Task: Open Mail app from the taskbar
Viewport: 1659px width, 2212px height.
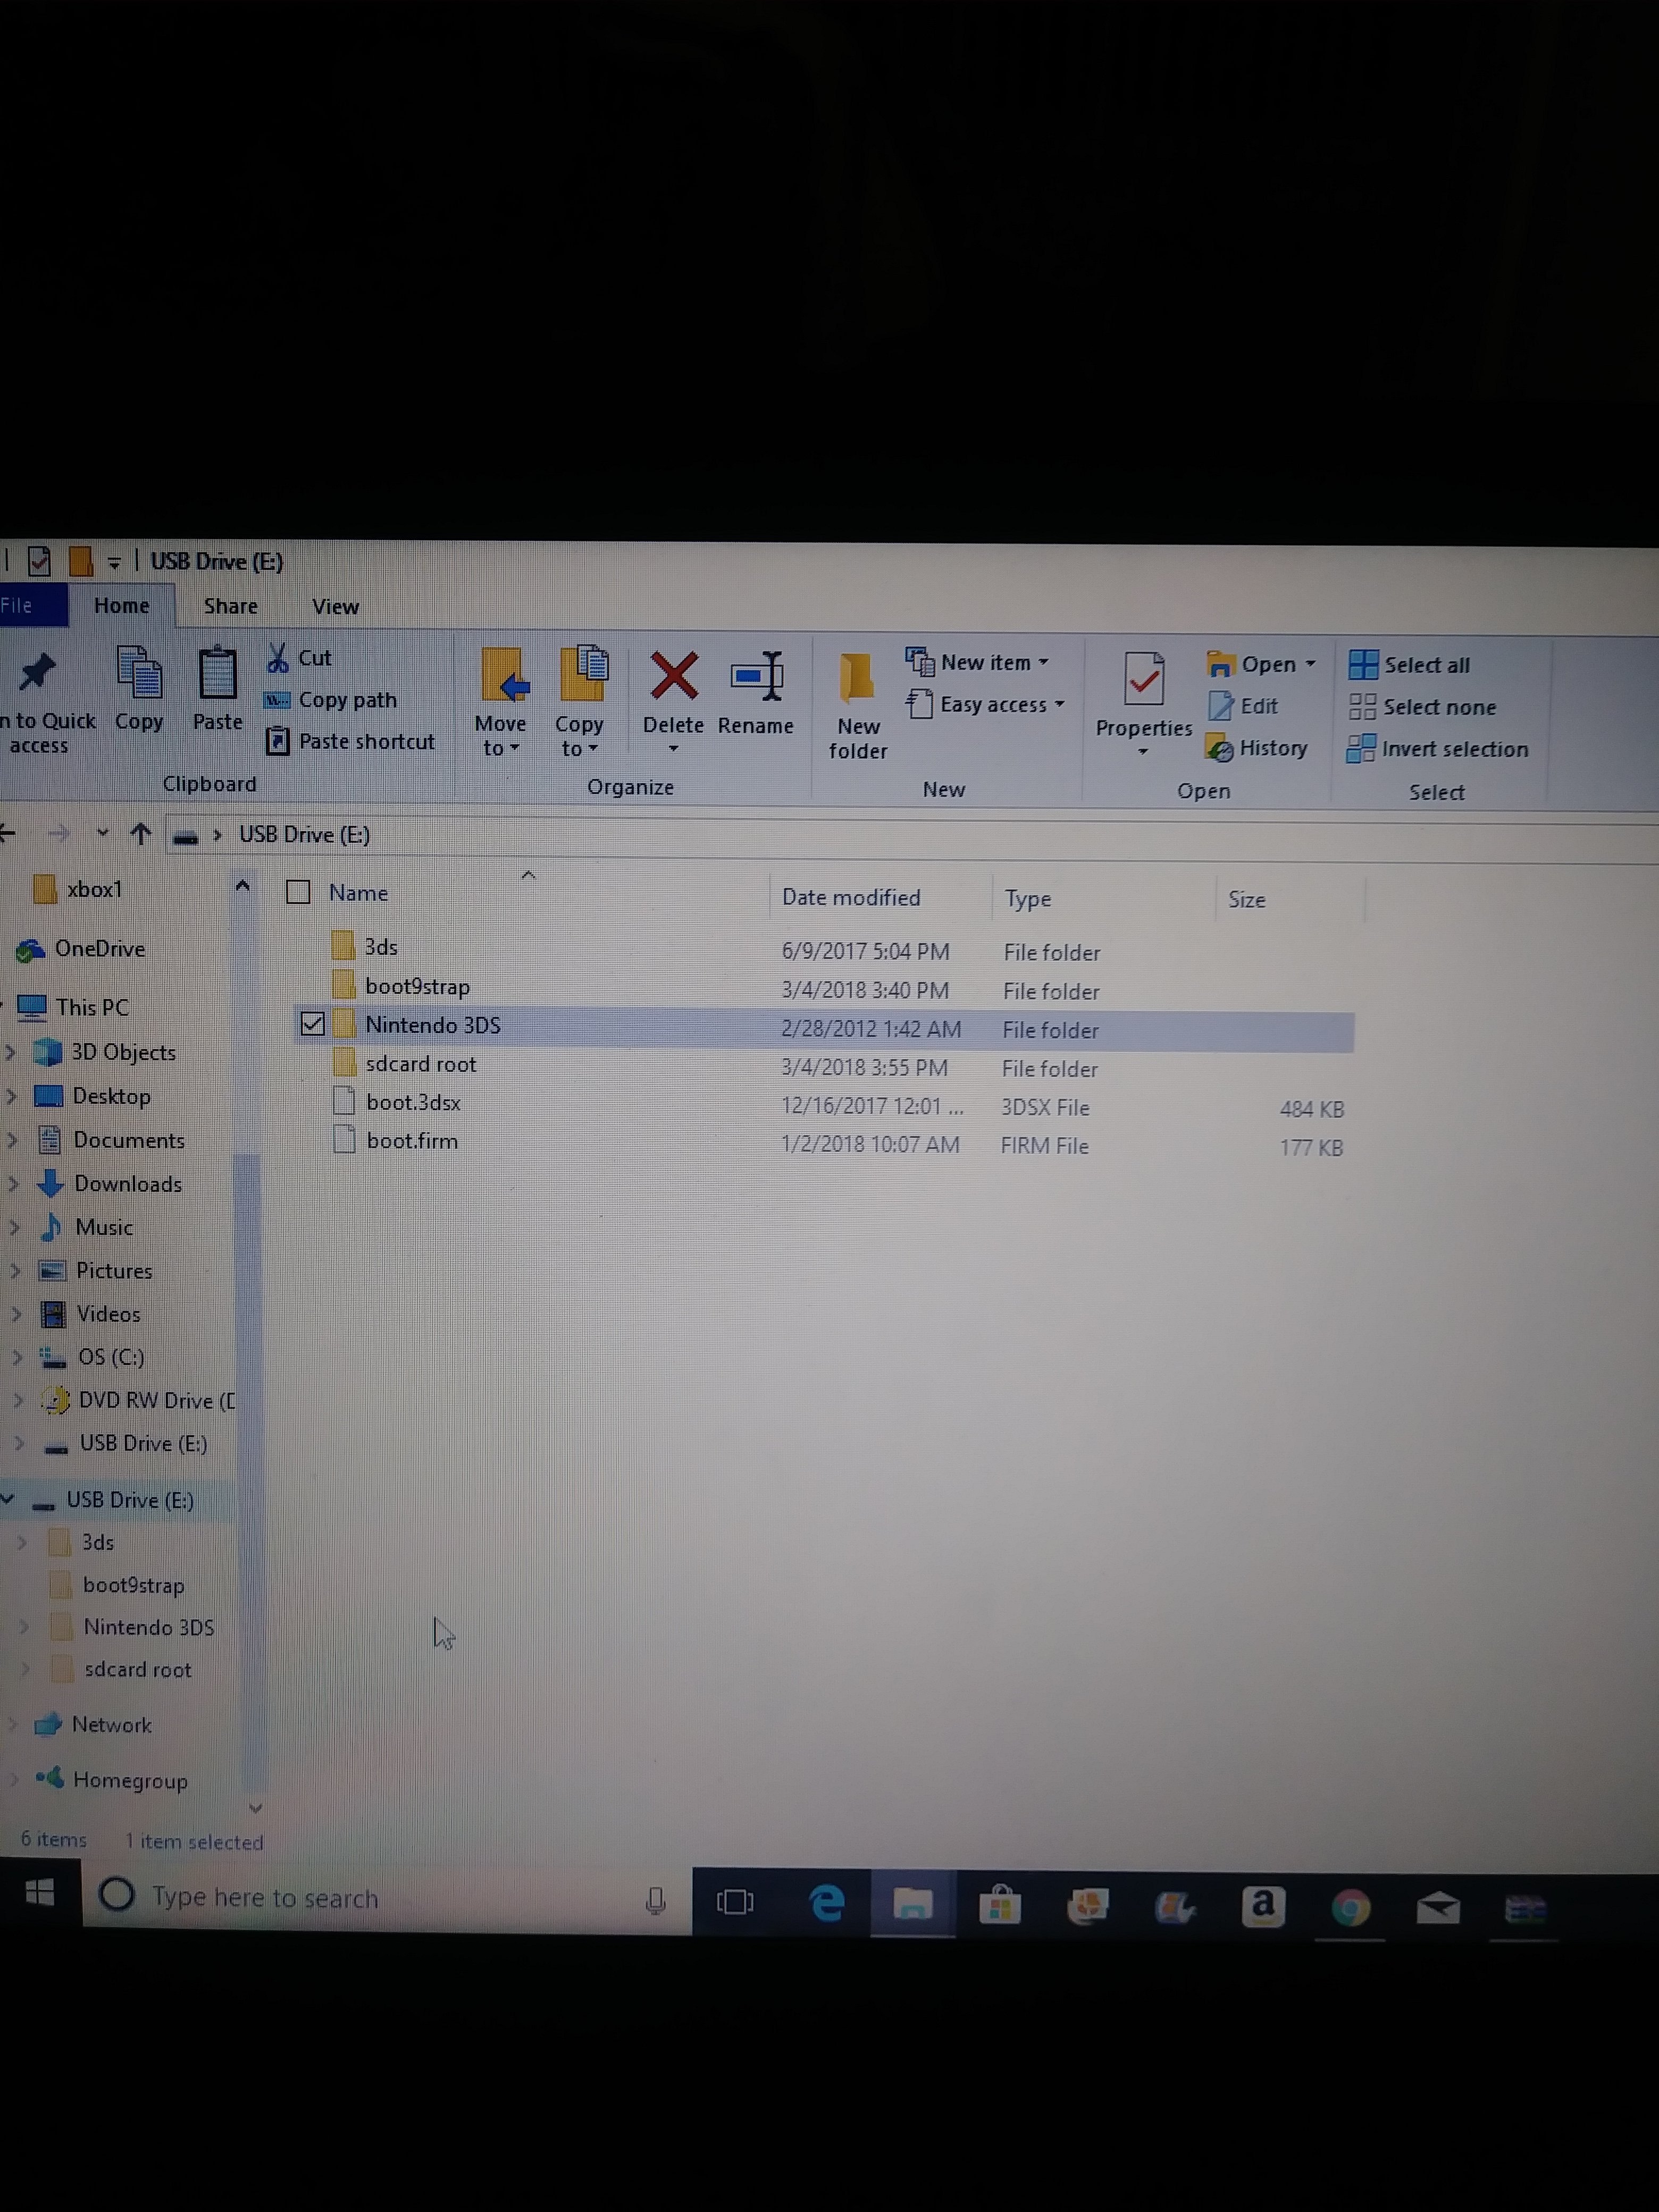Action: (1438, 1909)
